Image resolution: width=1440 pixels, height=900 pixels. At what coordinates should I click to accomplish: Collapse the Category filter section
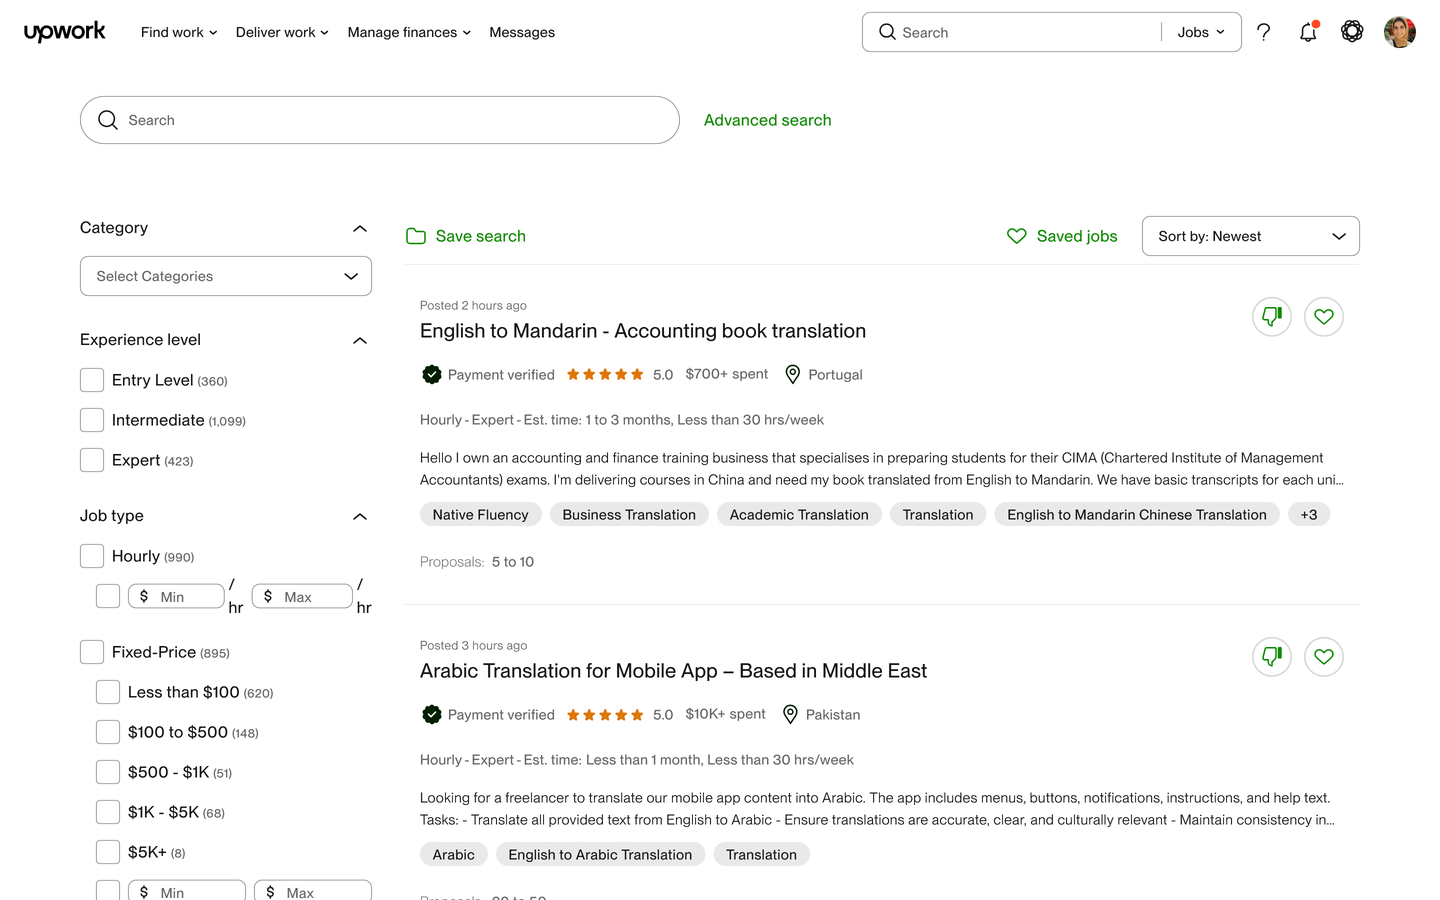point(360,228)
